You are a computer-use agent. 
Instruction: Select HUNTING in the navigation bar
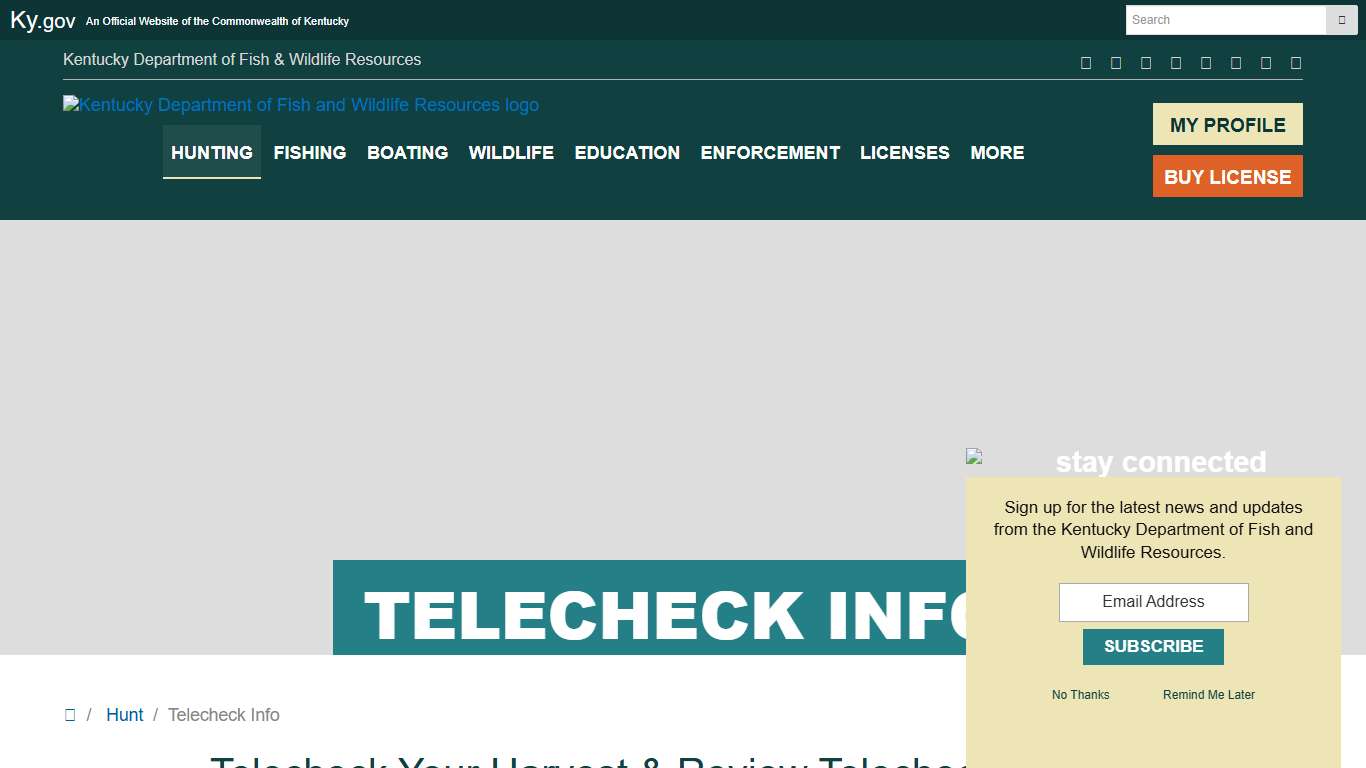[x=211, y=152]
